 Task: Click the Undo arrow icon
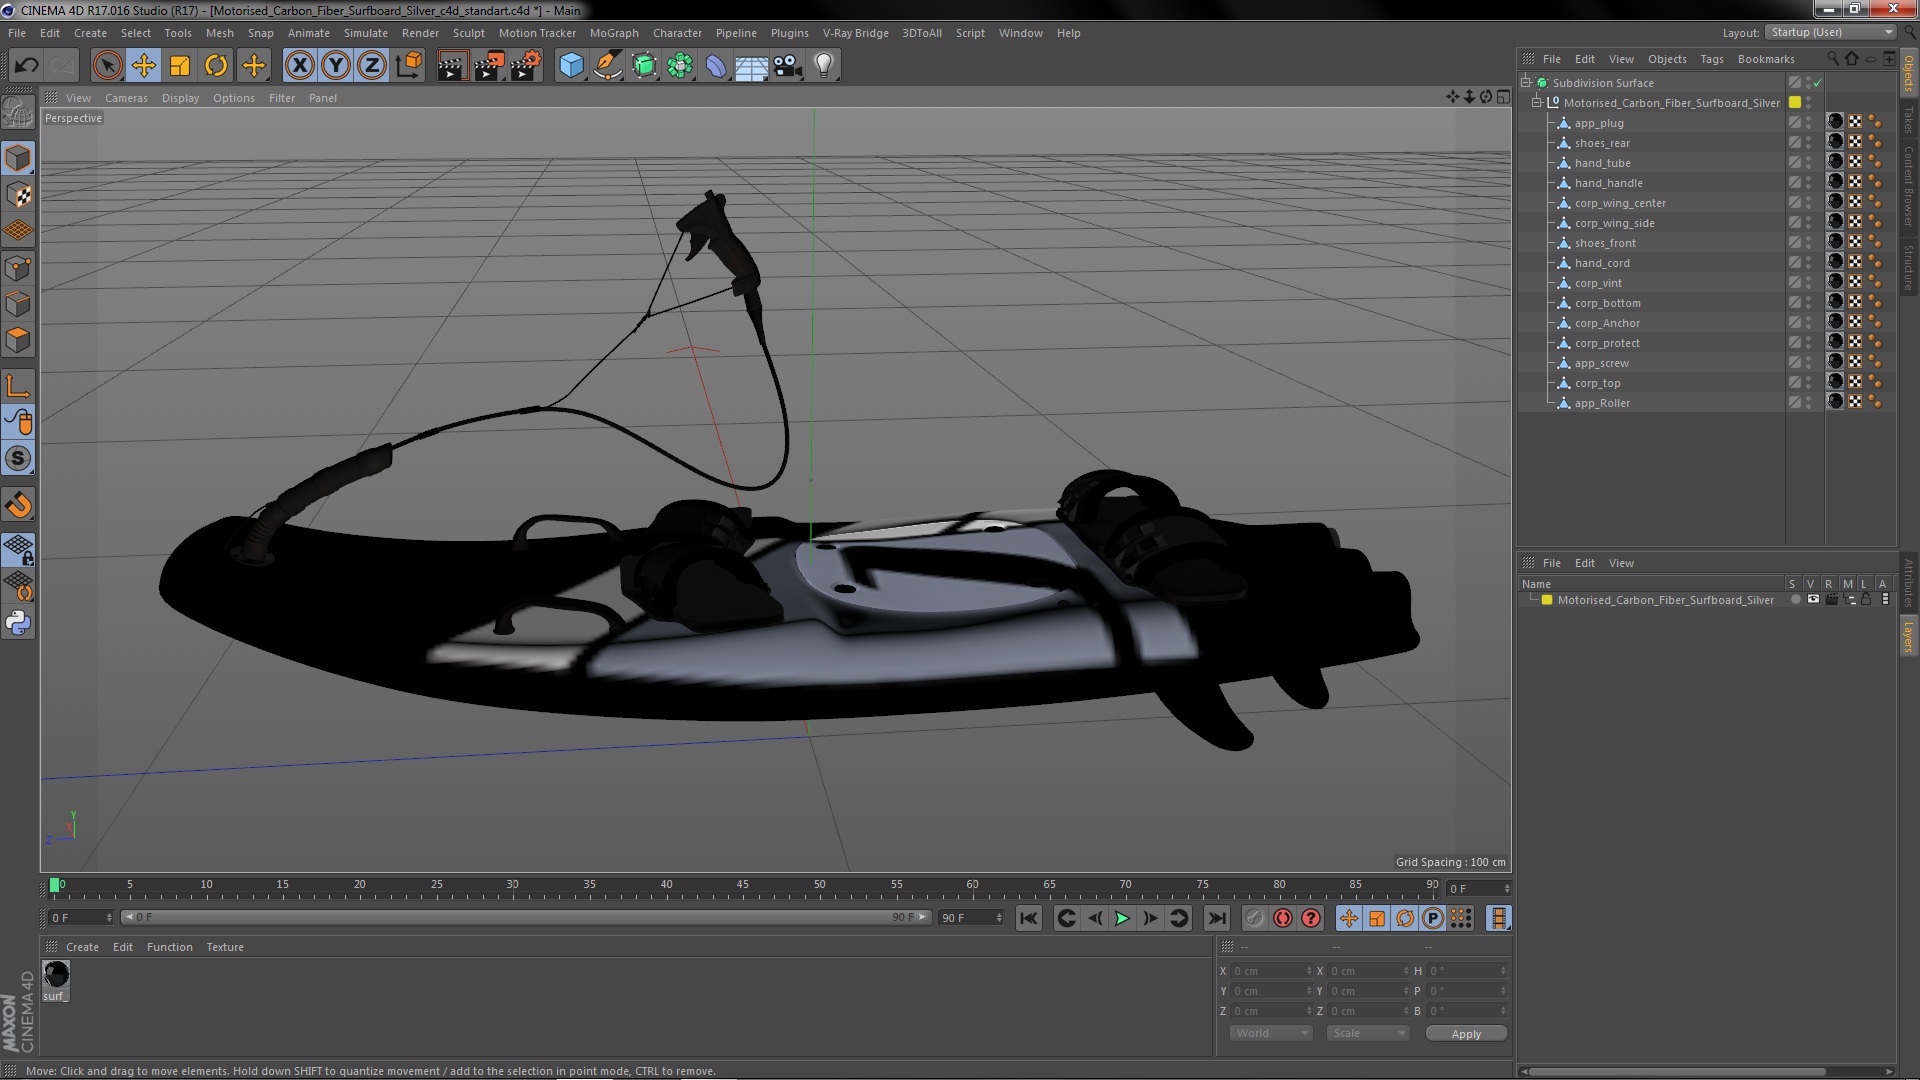pyautogui.click(x=26, y=66)
